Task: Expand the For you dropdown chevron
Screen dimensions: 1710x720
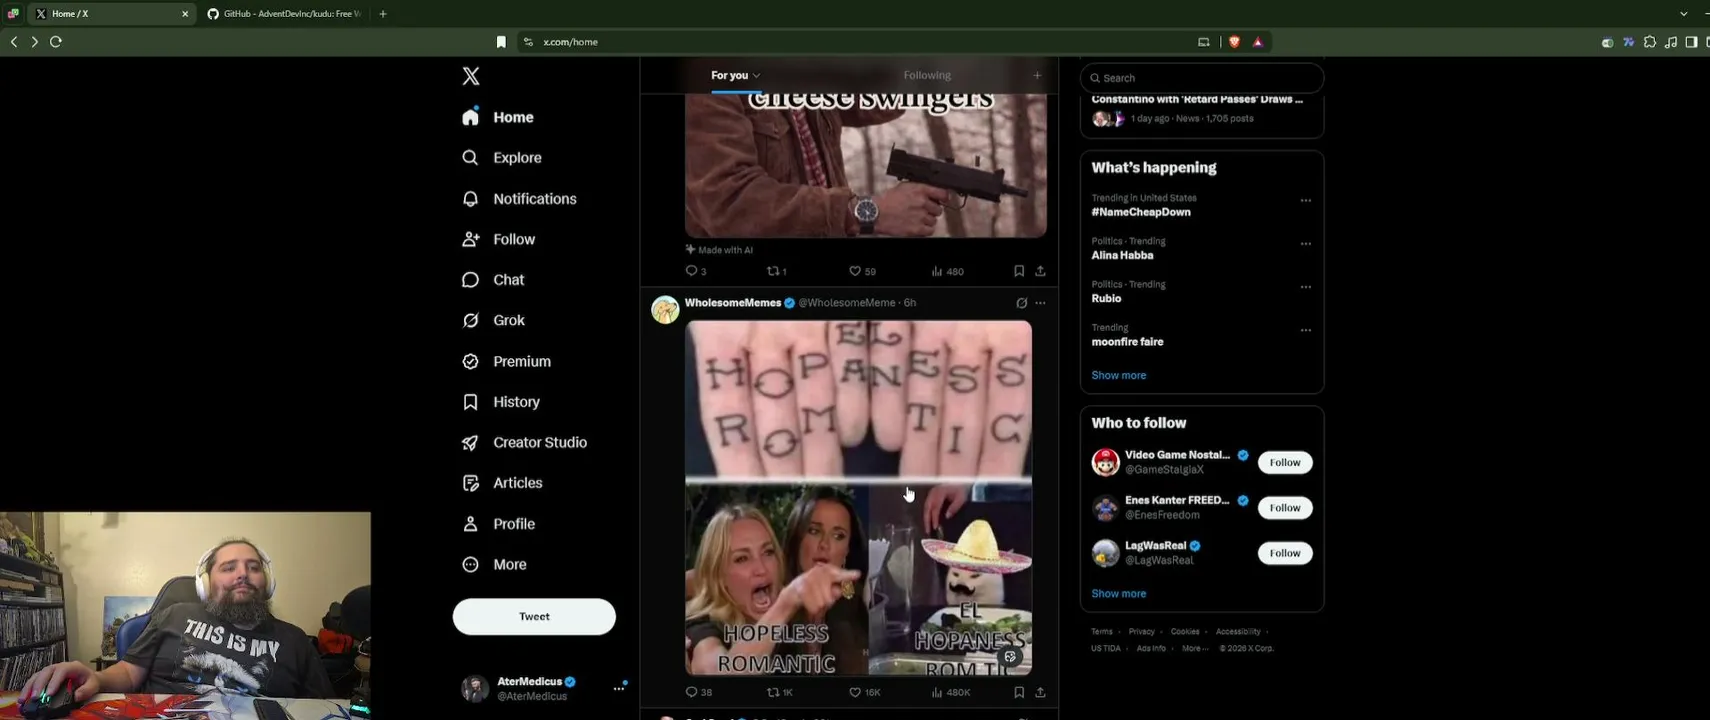Action: pyautogui.click(x=757, y=75)
